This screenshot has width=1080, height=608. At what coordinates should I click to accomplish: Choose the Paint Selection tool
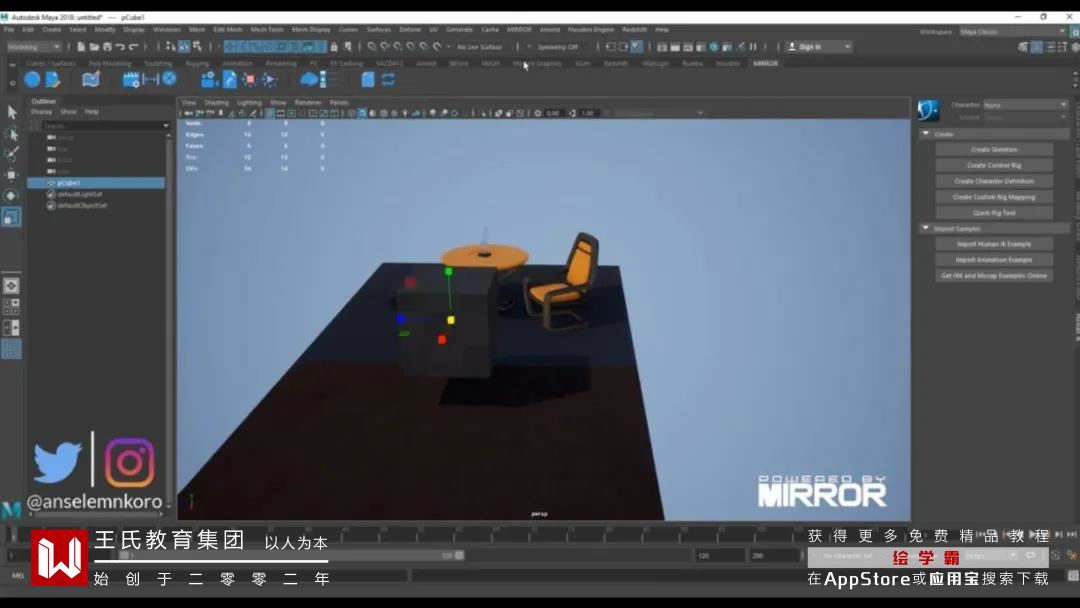pyautogui.click(x=12, y=154)
